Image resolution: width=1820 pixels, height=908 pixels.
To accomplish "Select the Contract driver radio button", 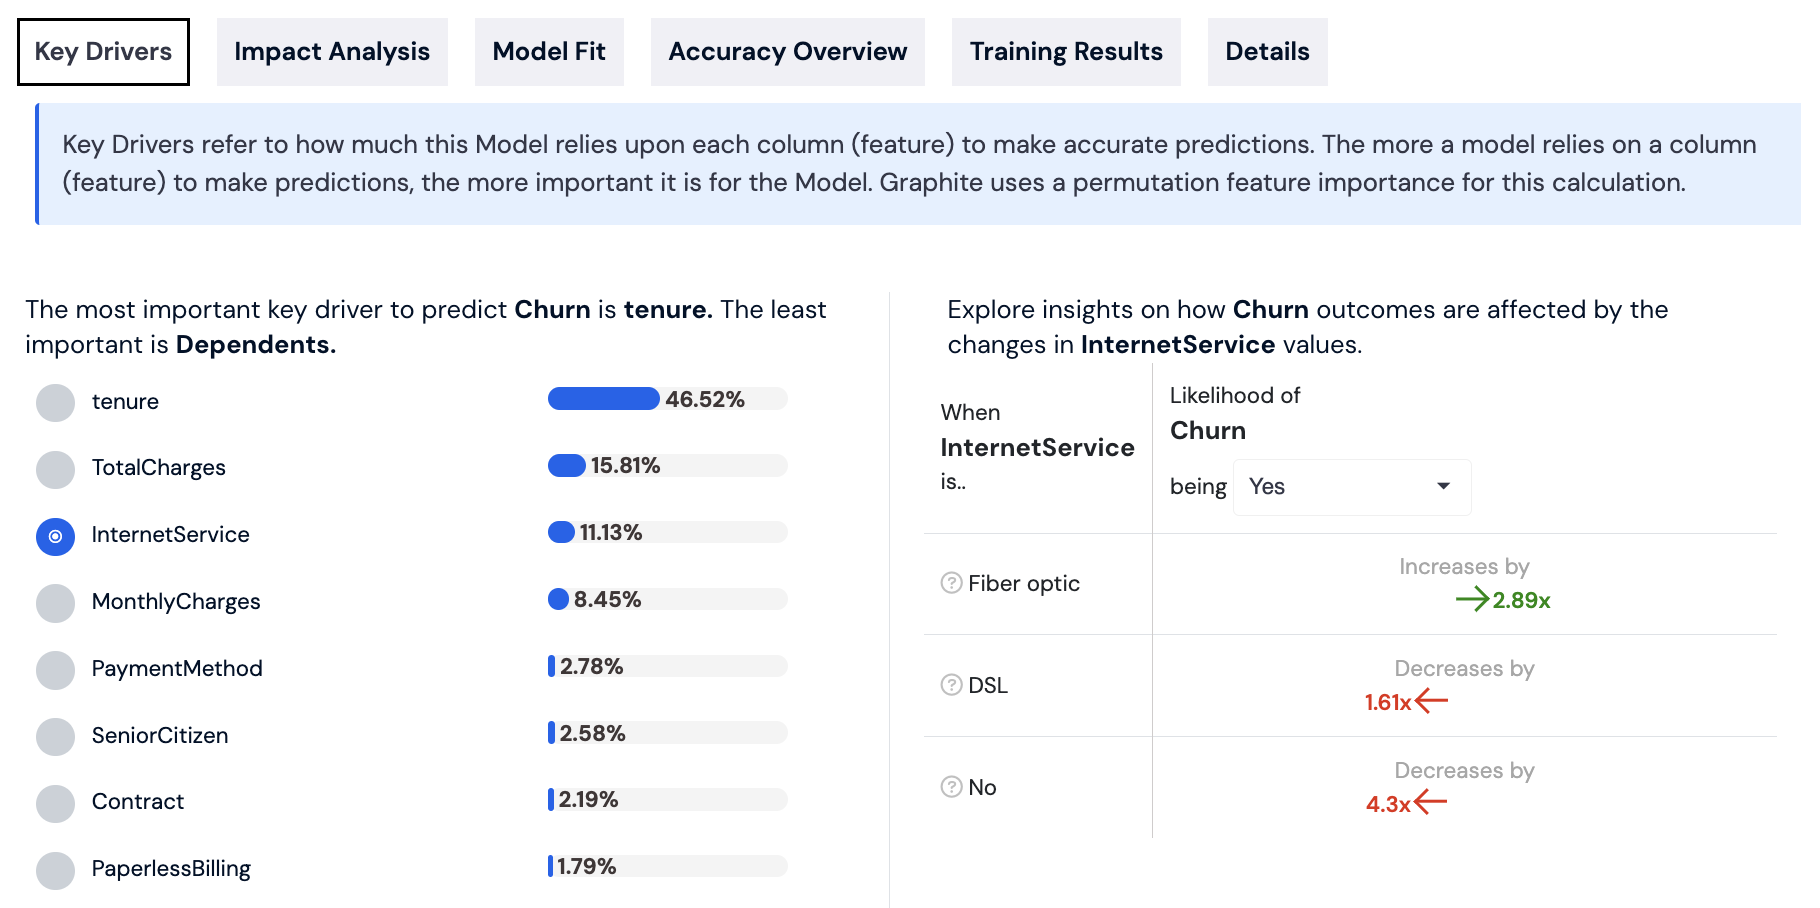I will tap(56, 803).
